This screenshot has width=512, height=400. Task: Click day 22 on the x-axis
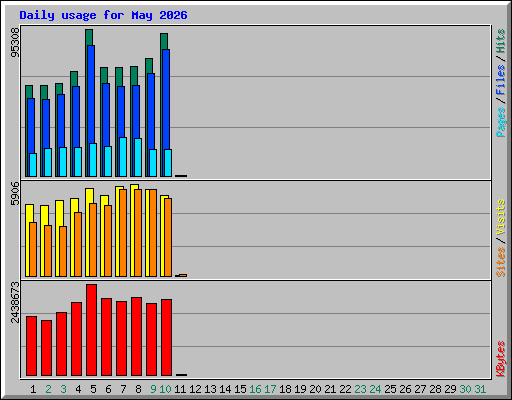coord(345,389)
